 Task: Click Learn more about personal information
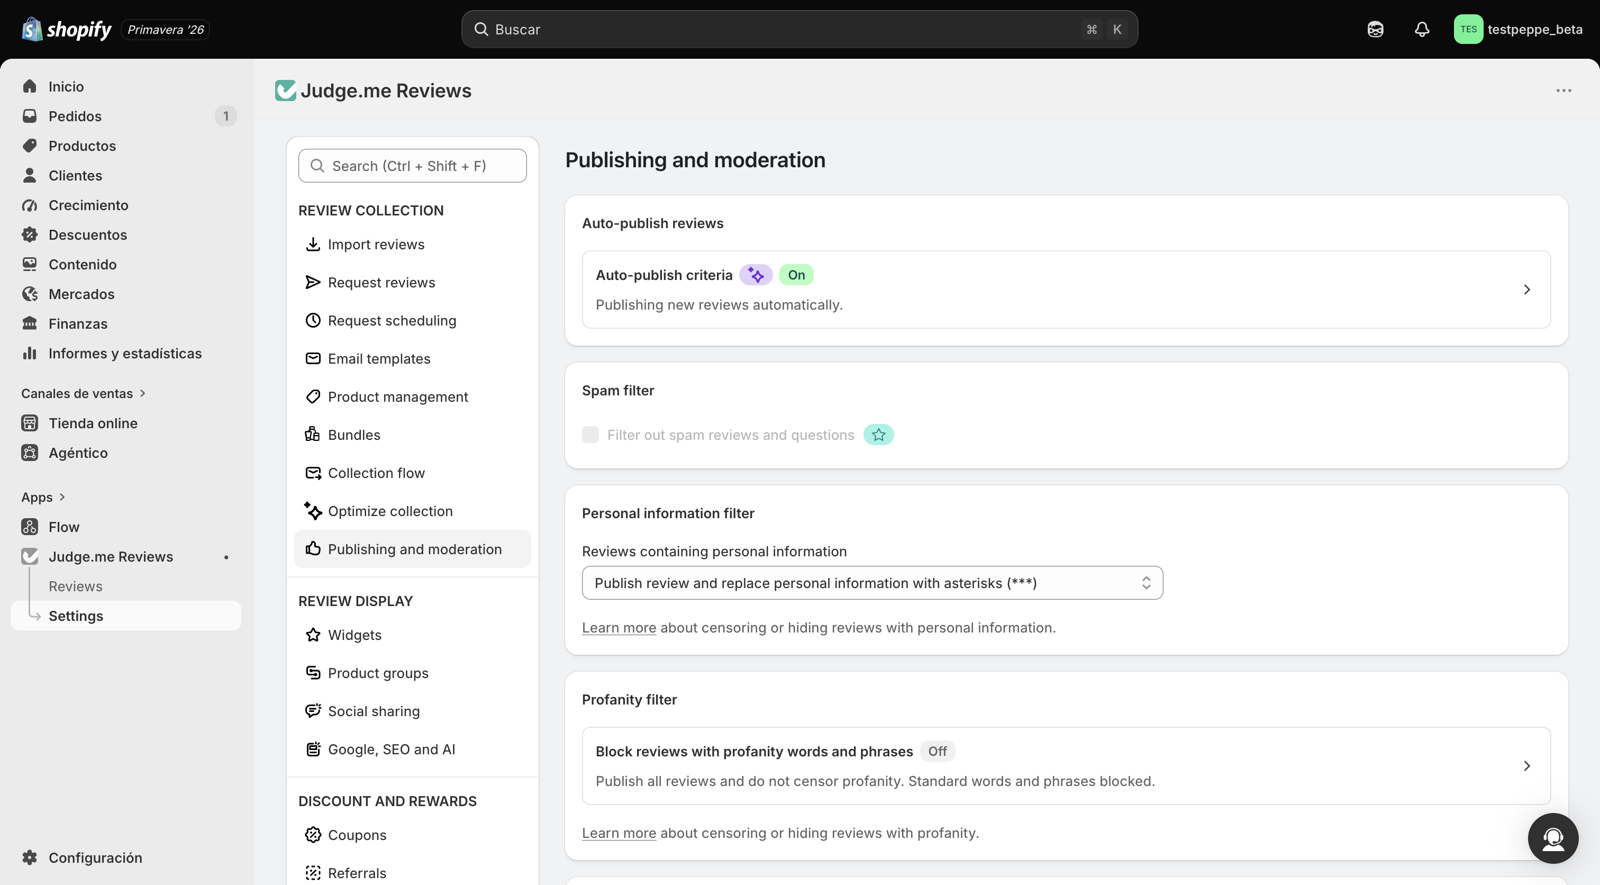pos(619,628)
